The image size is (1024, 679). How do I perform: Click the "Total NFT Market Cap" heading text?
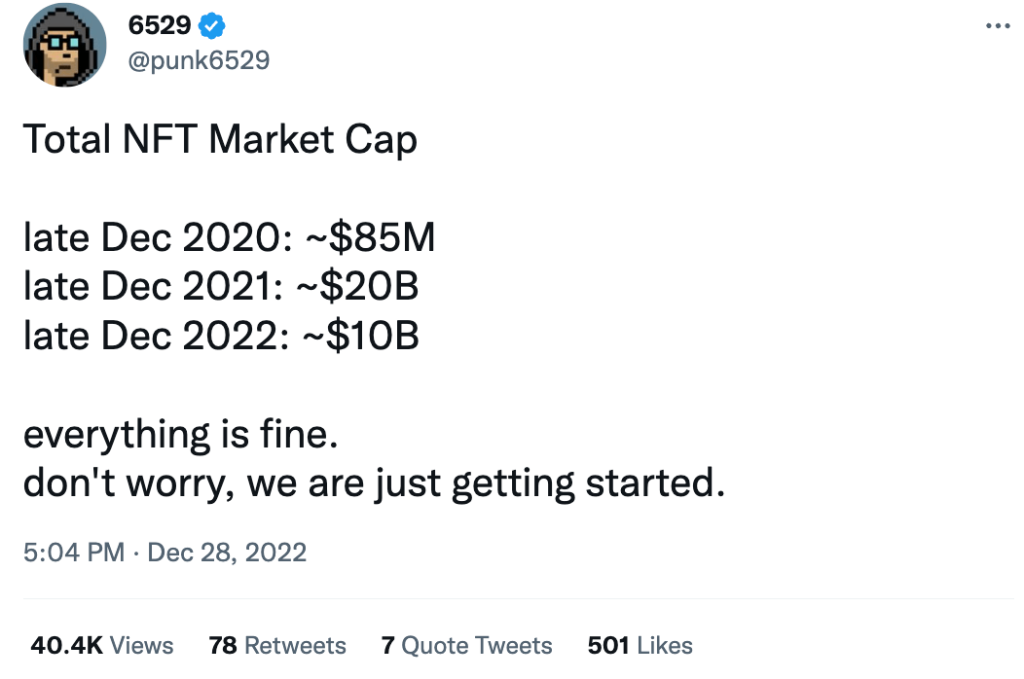pos(220,140)
